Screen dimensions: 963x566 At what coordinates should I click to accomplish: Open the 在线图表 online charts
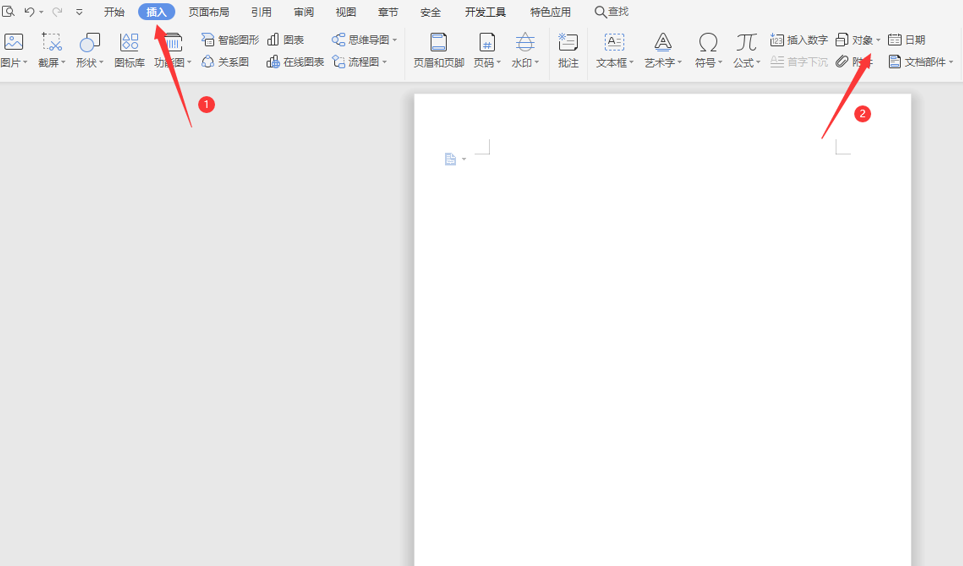(x=295, y=62)
